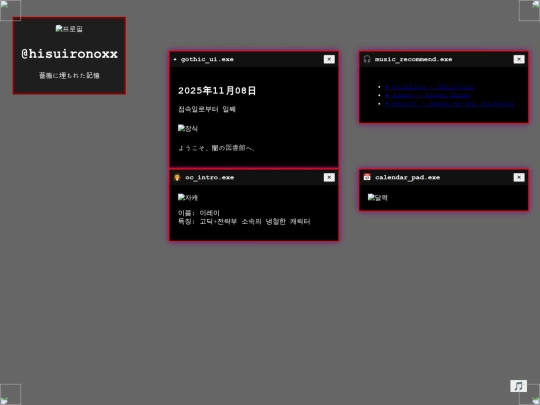Image resolution: width=540 pixels, height=405 pixels.
Task: Click the broken 달력 image in calendar_pad.exe
Action: [377, 197]
